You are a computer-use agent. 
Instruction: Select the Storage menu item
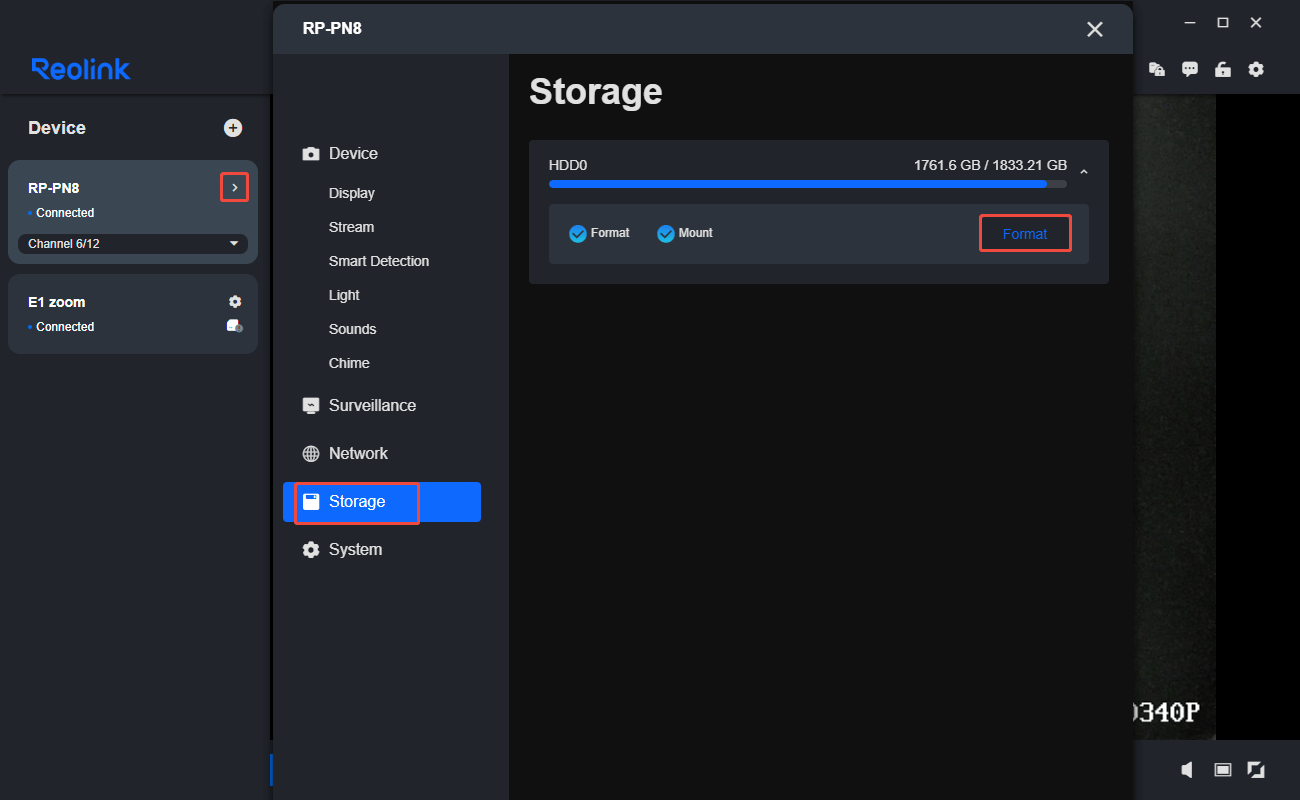click(381, 502)
